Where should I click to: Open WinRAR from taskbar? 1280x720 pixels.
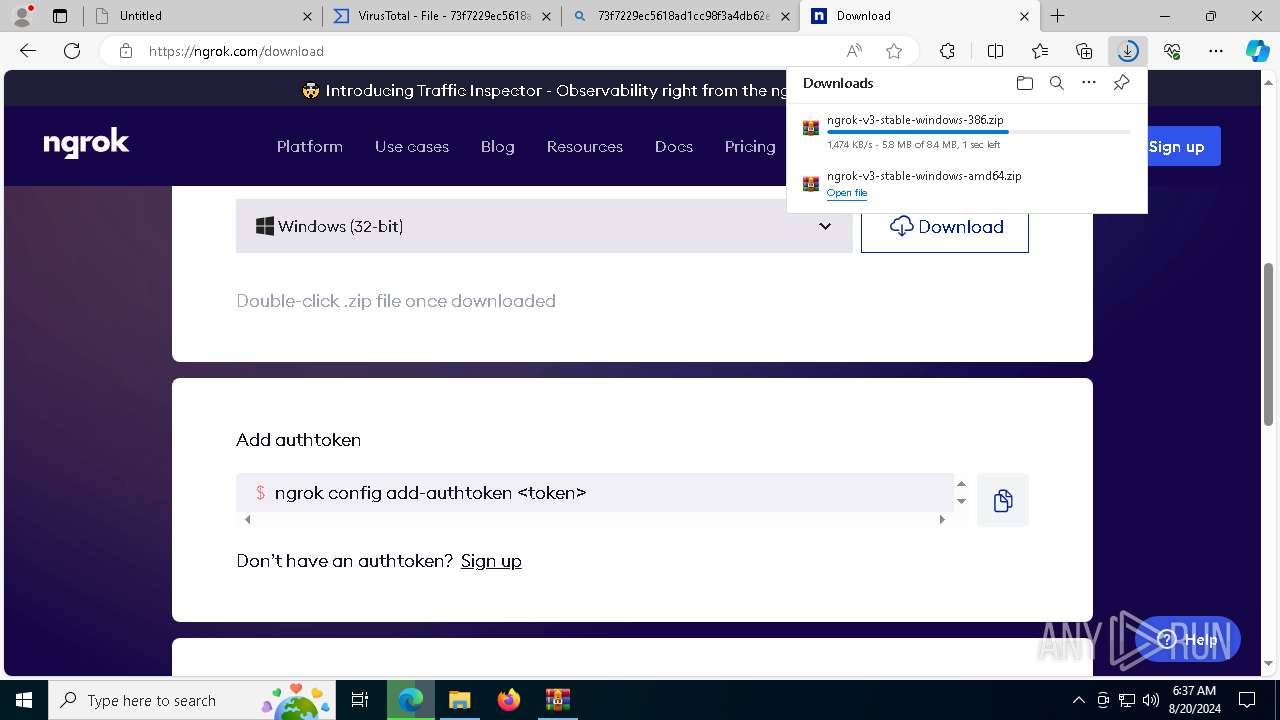(x=557, y=700)
